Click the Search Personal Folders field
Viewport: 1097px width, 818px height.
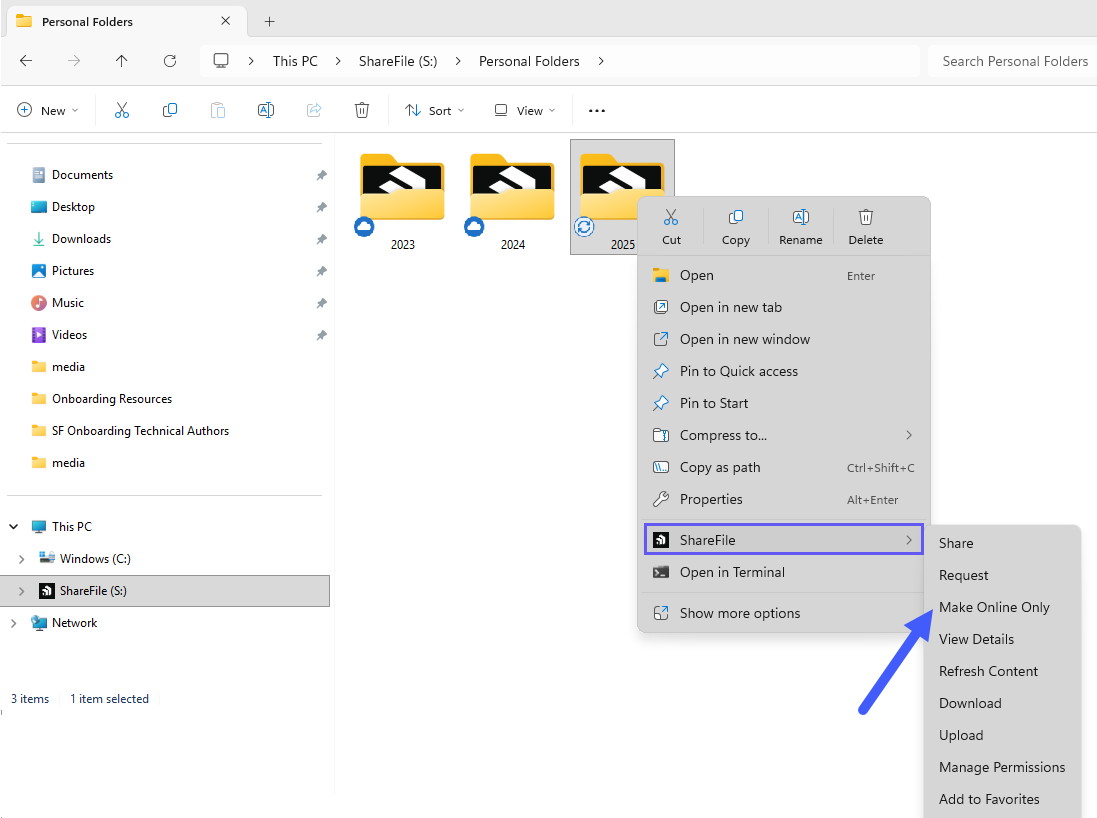coord(1012,61)
